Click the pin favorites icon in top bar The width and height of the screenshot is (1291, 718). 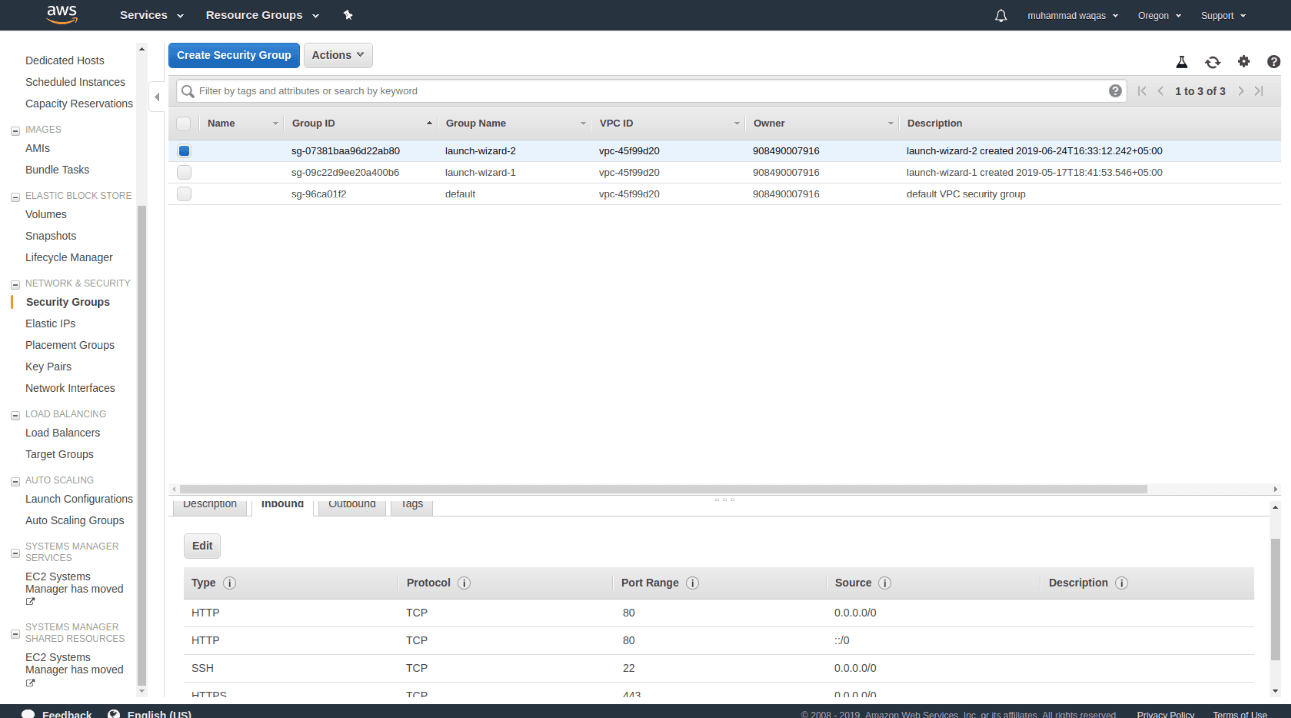pyautogui.click(x=347, y=15)
